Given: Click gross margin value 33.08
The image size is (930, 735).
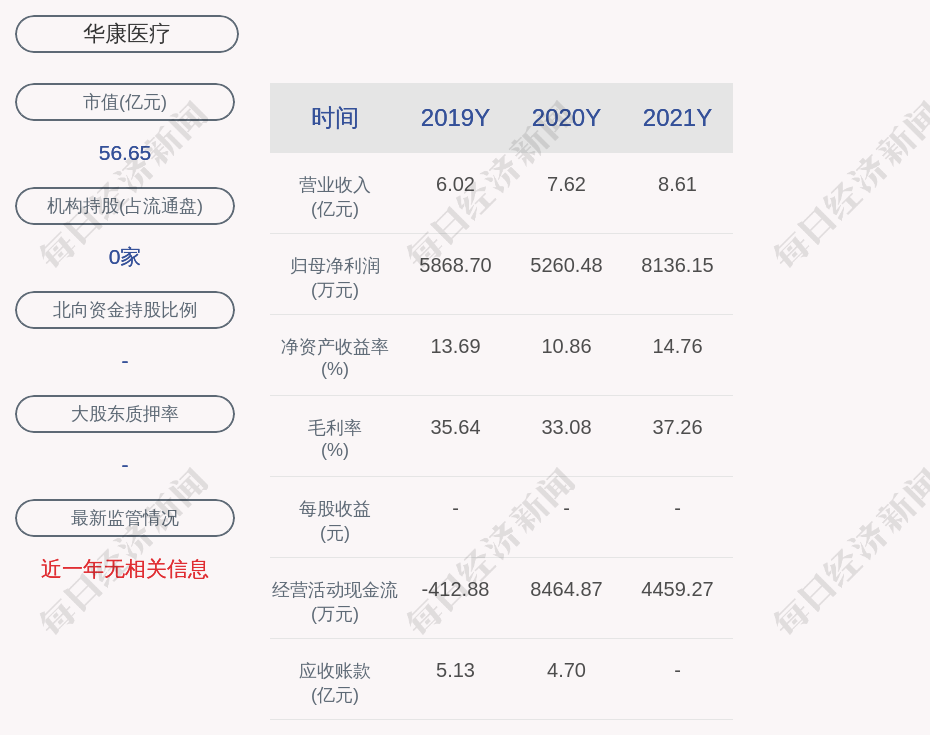Looking at the screenshot, I should click(x=566, y=427).
